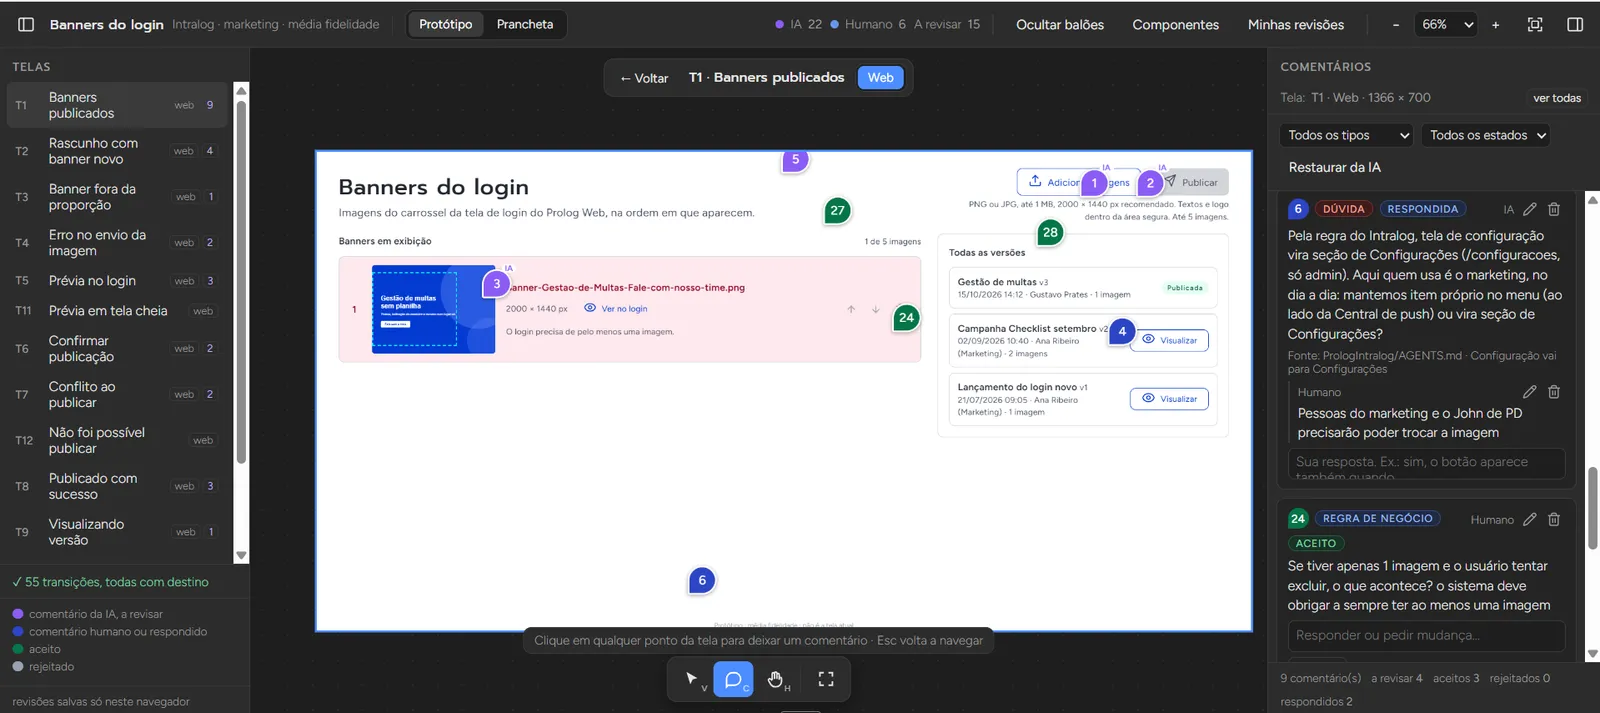Open the Ver no login link
The width and height of the screenshot is (1600, 713).
point(616,309)
